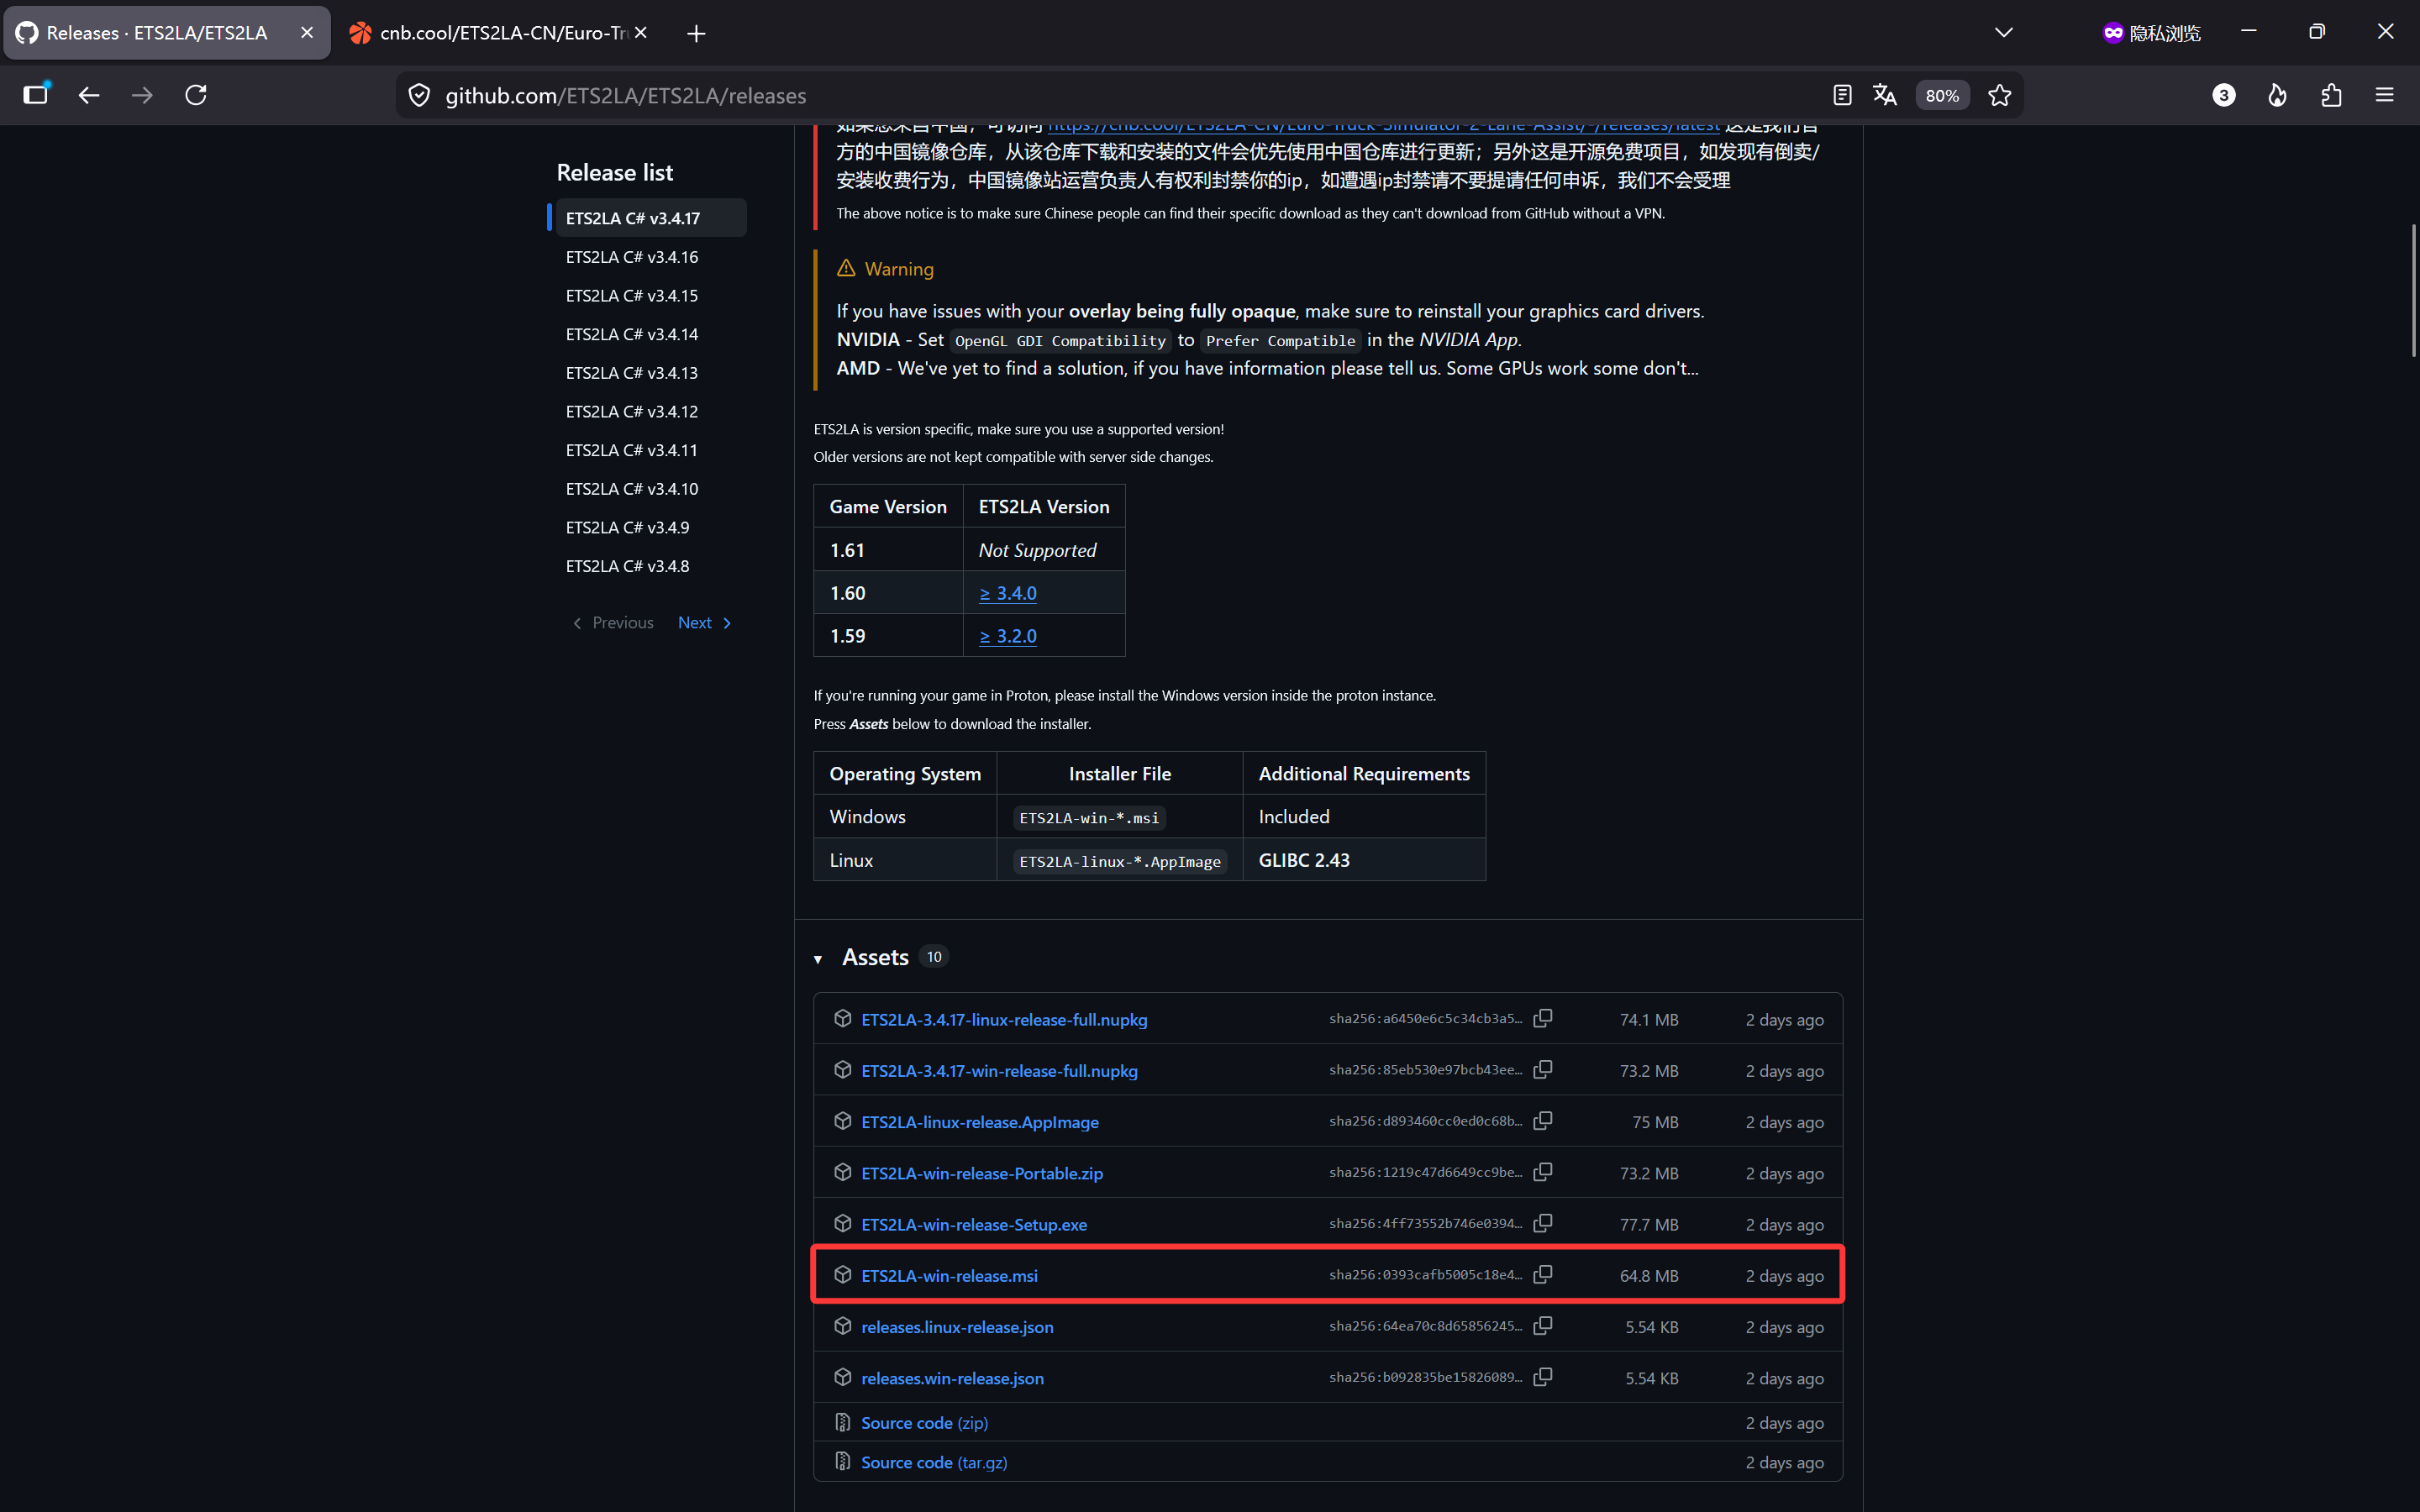
Task: Download ETS2LA-win-release.msi installer
Action: click(949, 1275)
